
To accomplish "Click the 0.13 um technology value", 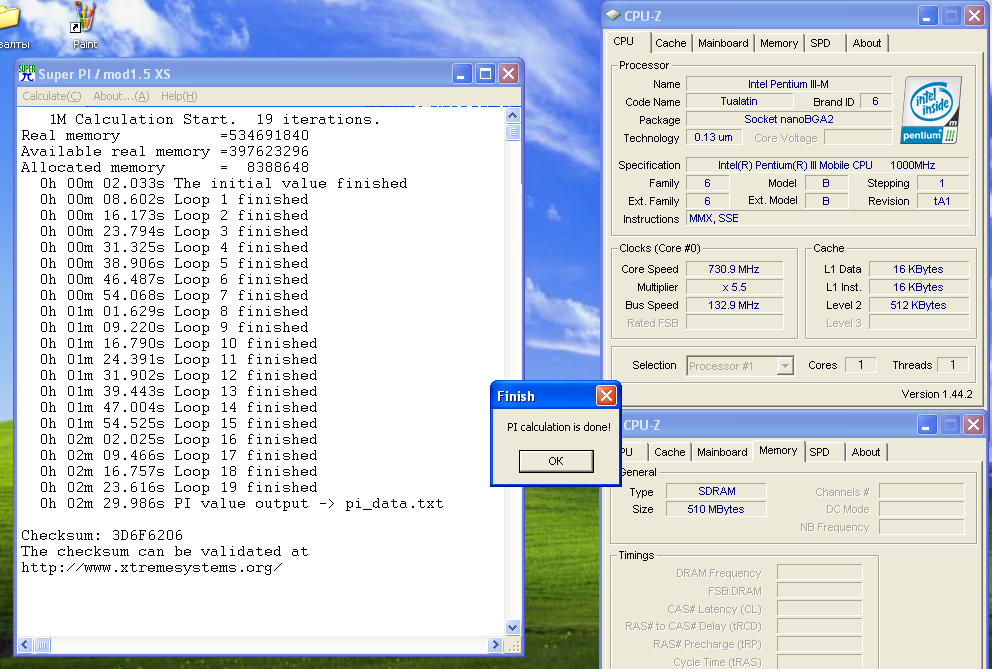I will pyautogui.click(x=713, y=137).
